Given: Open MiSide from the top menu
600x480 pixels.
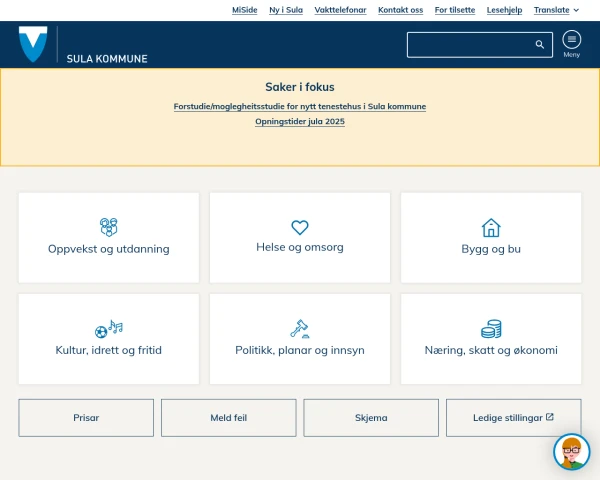Looking at the screenshot, I should 244,10.
